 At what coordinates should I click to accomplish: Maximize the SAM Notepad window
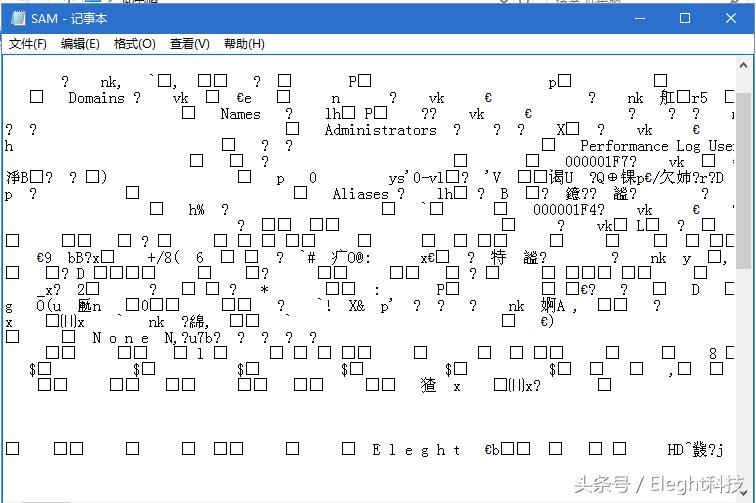685,18
